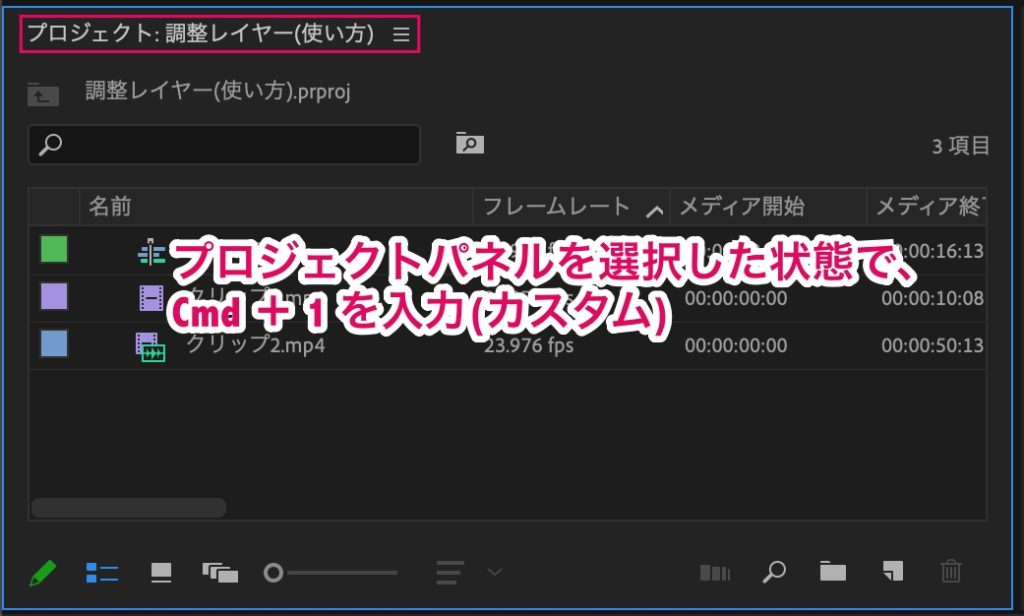1024x616 pixels.
Task: Switch to list view
Action: coord(103,573)
